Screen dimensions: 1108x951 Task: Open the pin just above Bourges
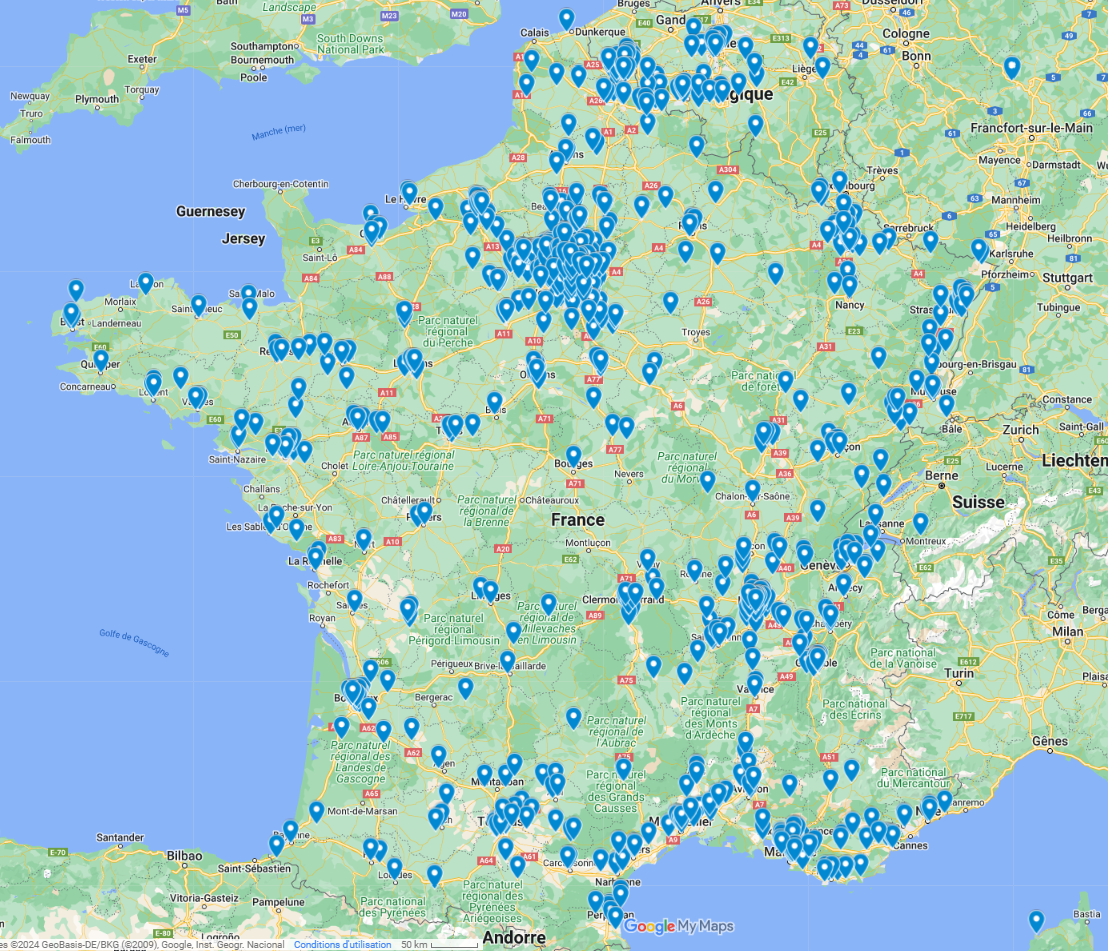tap(573, 455)
